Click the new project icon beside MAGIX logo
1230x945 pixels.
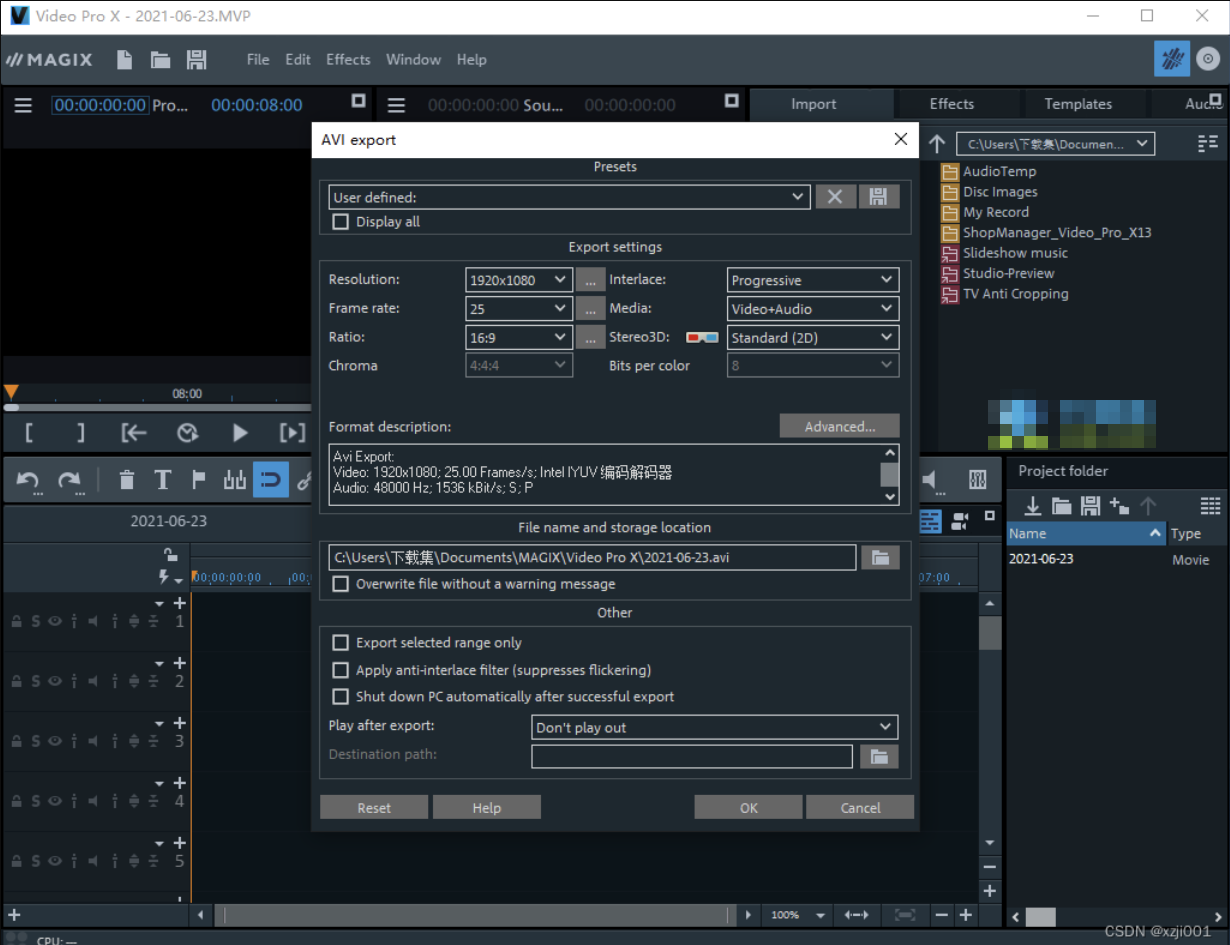point(124,60)
